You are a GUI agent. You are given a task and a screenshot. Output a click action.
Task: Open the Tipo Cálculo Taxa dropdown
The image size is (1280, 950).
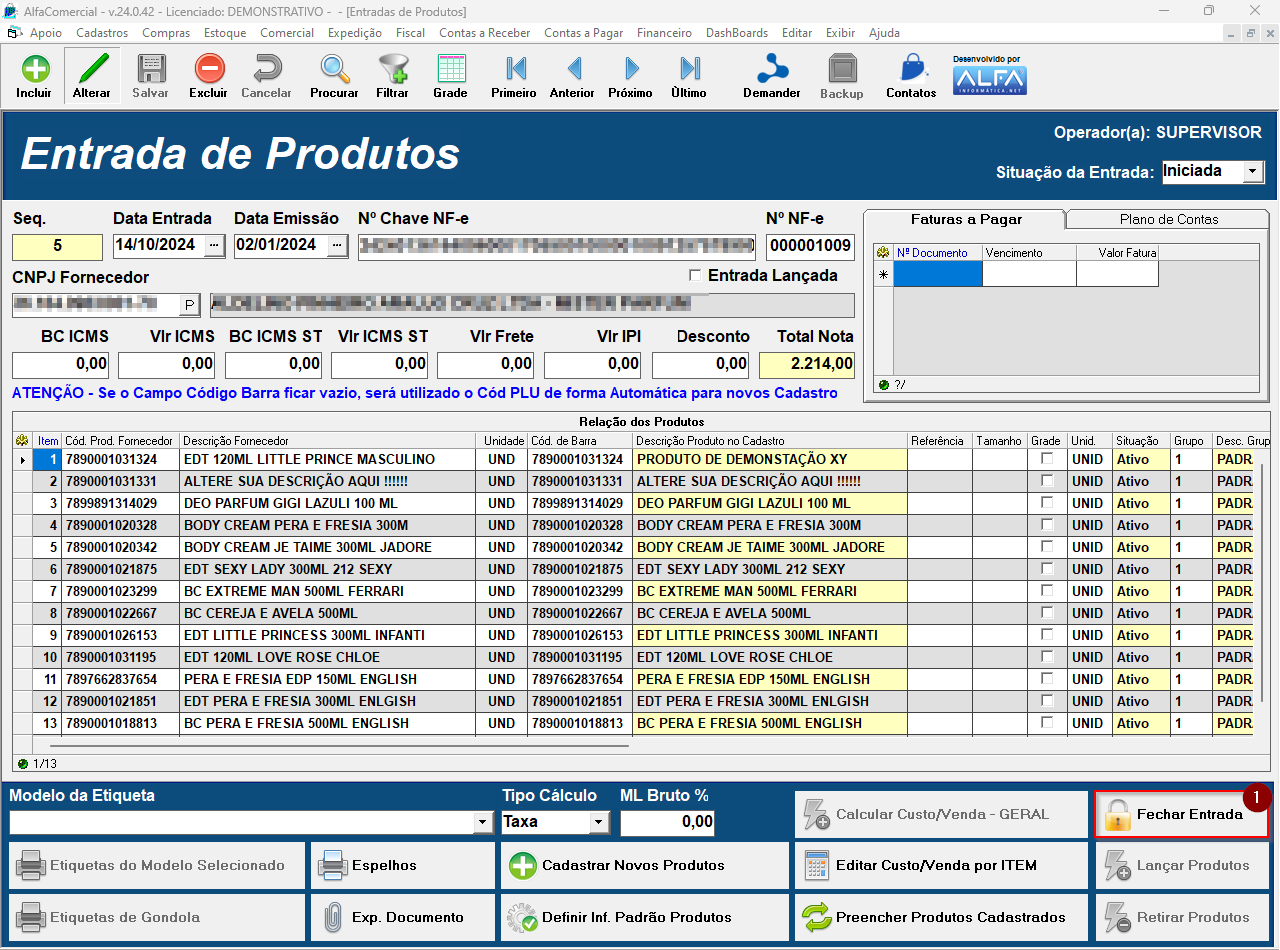[599, 822]
